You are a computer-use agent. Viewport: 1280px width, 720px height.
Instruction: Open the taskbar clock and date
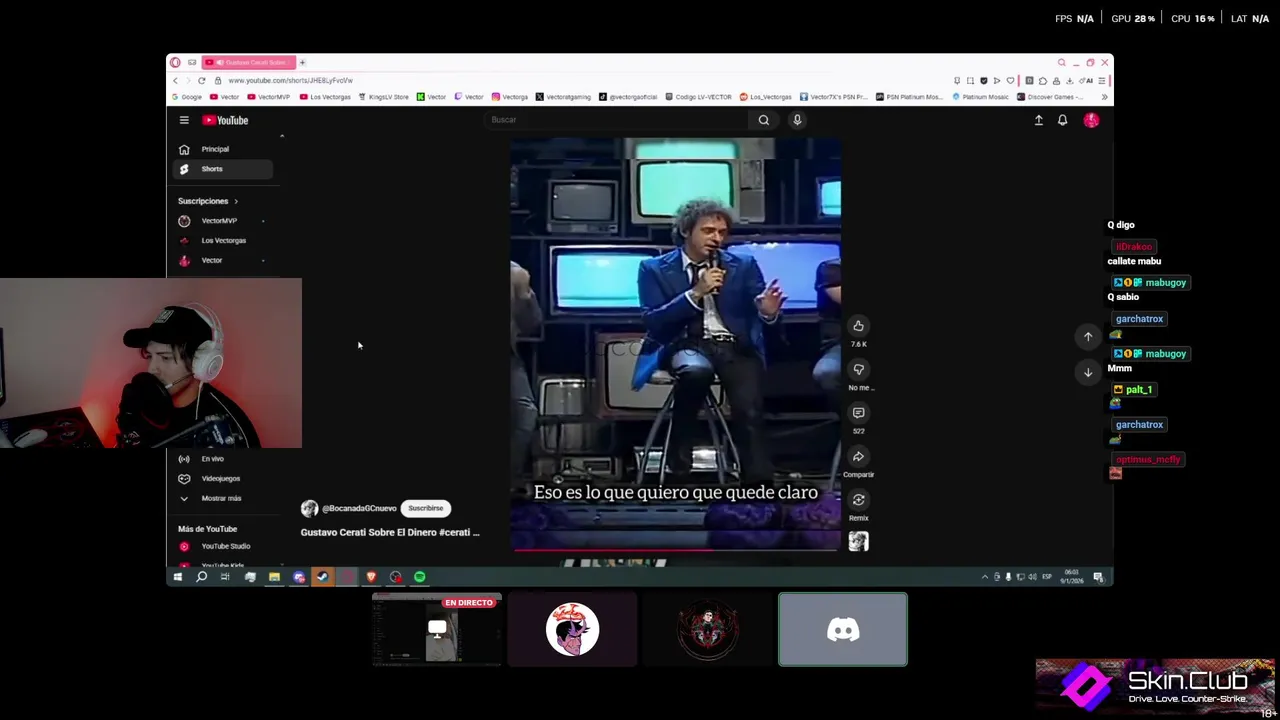[x=1072, y=577]
